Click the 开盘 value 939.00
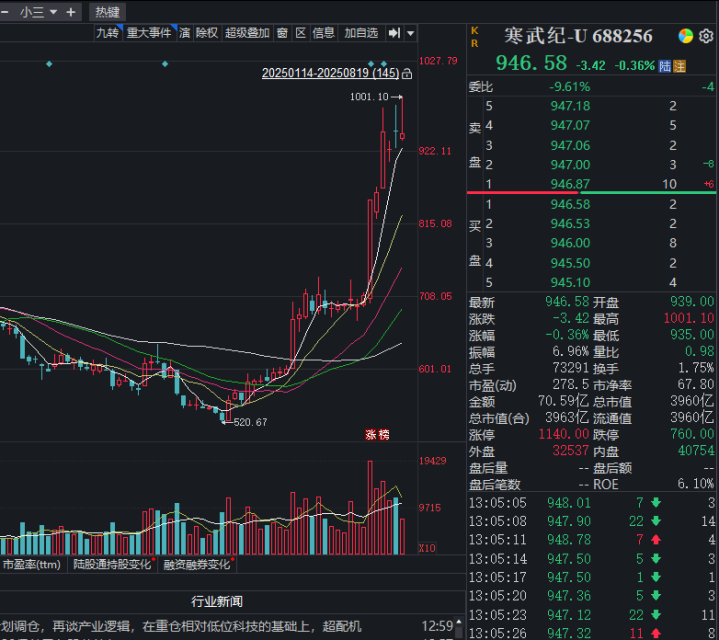The height and width of the screenshot is (640, 719). click(692, 302)
